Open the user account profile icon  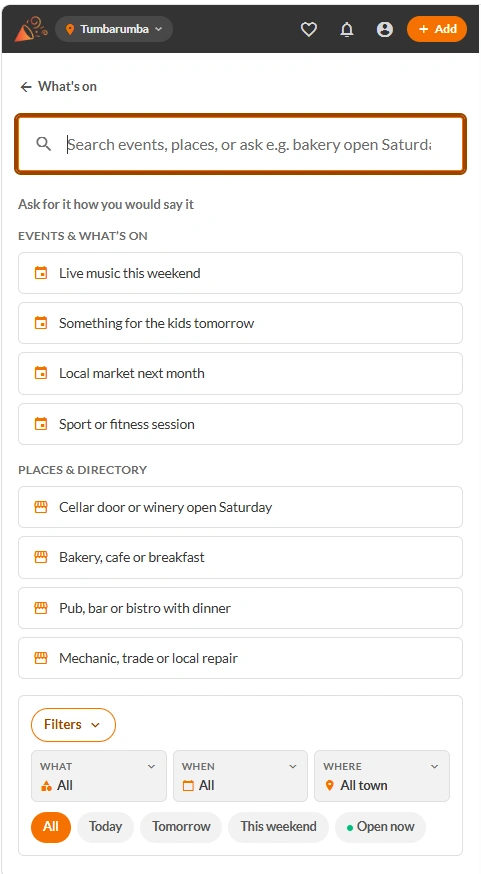[385, 30]
